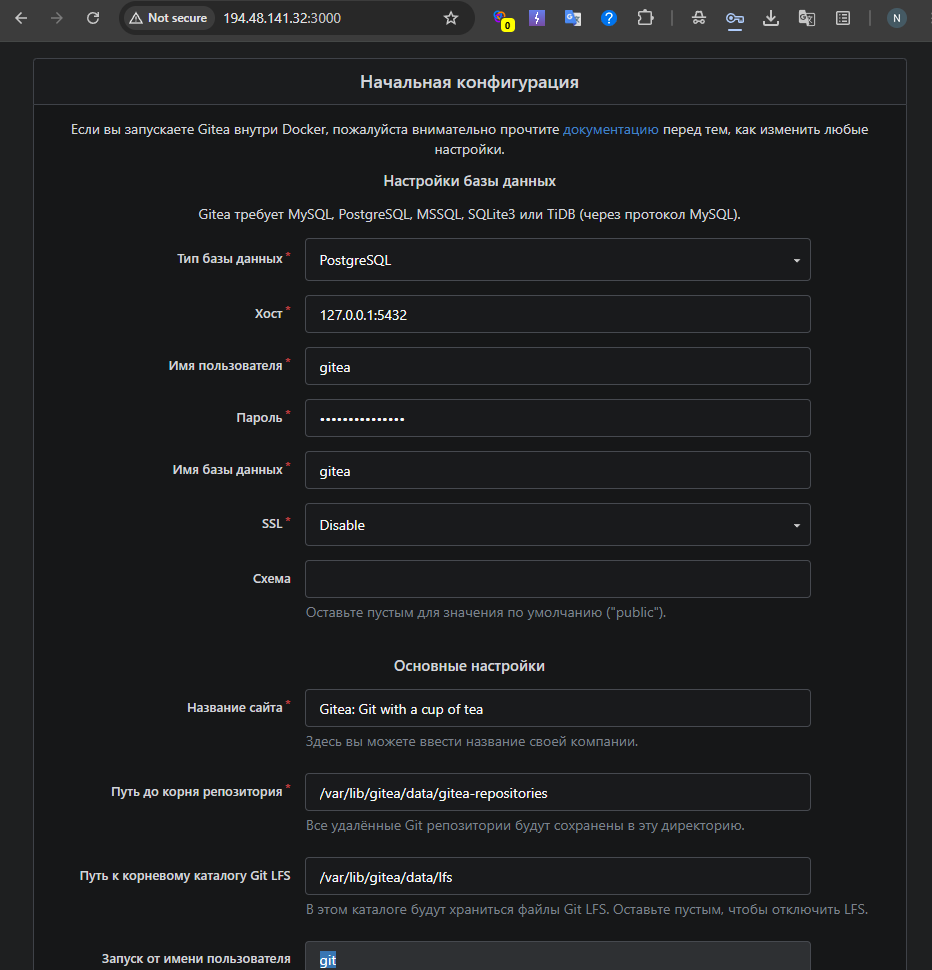This screenshot has height=970, width=932.
Task: Click the hint about отключить LFS
Action: click(x=587, y=910)
